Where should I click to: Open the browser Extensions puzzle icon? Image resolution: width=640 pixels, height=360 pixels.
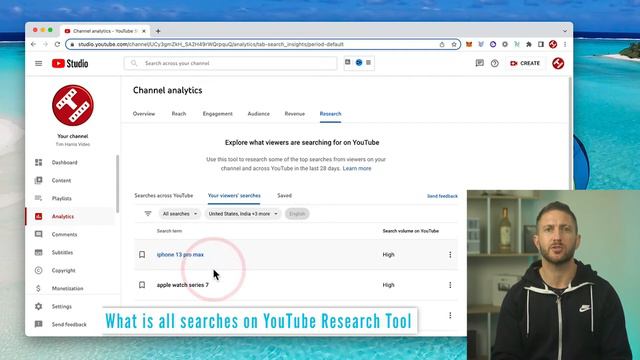point(529,44)
